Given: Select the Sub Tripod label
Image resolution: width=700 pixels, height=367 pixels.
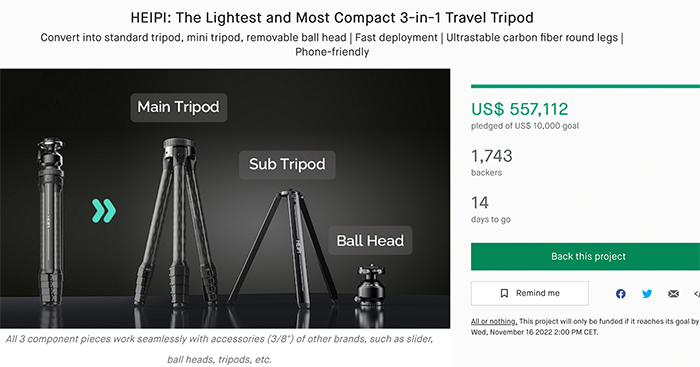Looking at the screenshot, I should tap(287, 165).
